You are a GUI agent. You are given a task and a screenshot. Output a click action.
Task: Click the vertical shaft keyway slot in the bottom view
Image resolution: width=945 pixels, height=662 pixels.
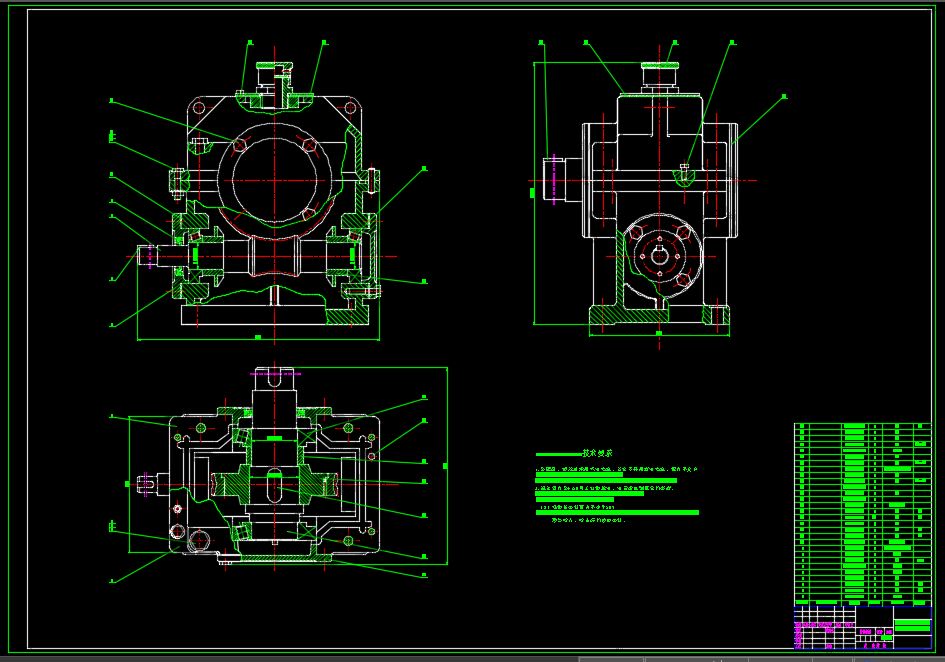(x=274, y=485)
